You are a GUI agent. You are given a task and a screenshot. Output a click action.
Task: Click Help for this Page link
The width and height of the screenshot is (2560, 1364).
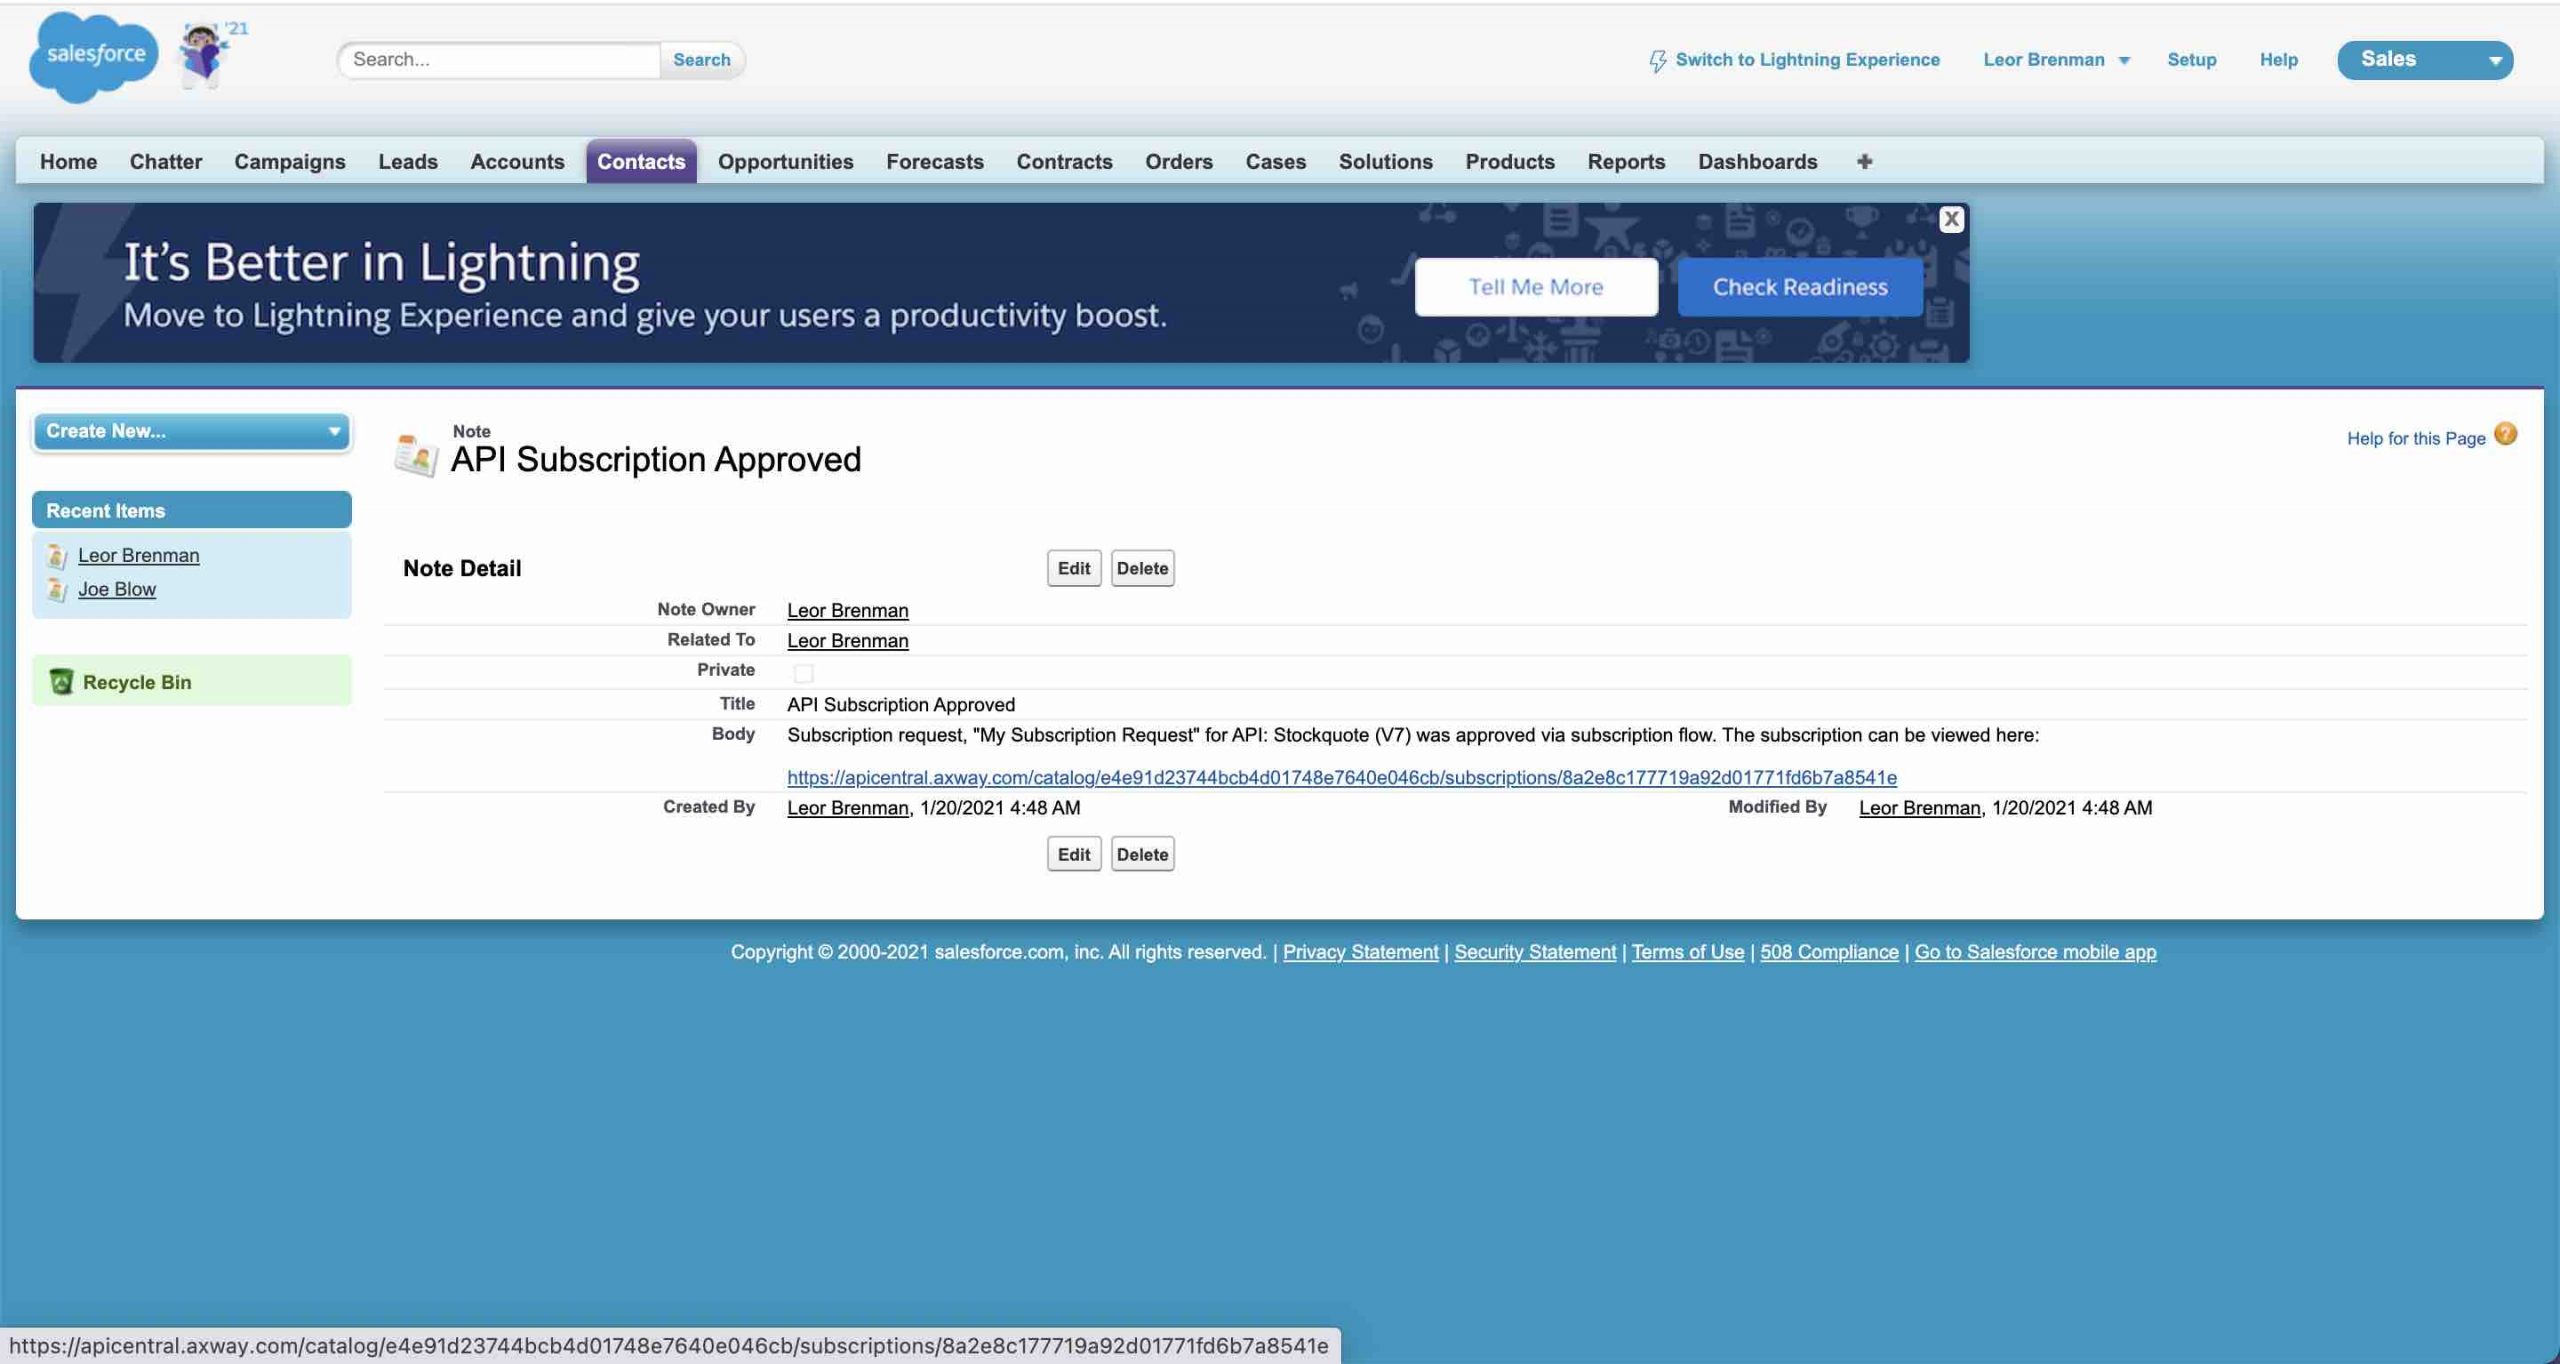[2415, 438]
